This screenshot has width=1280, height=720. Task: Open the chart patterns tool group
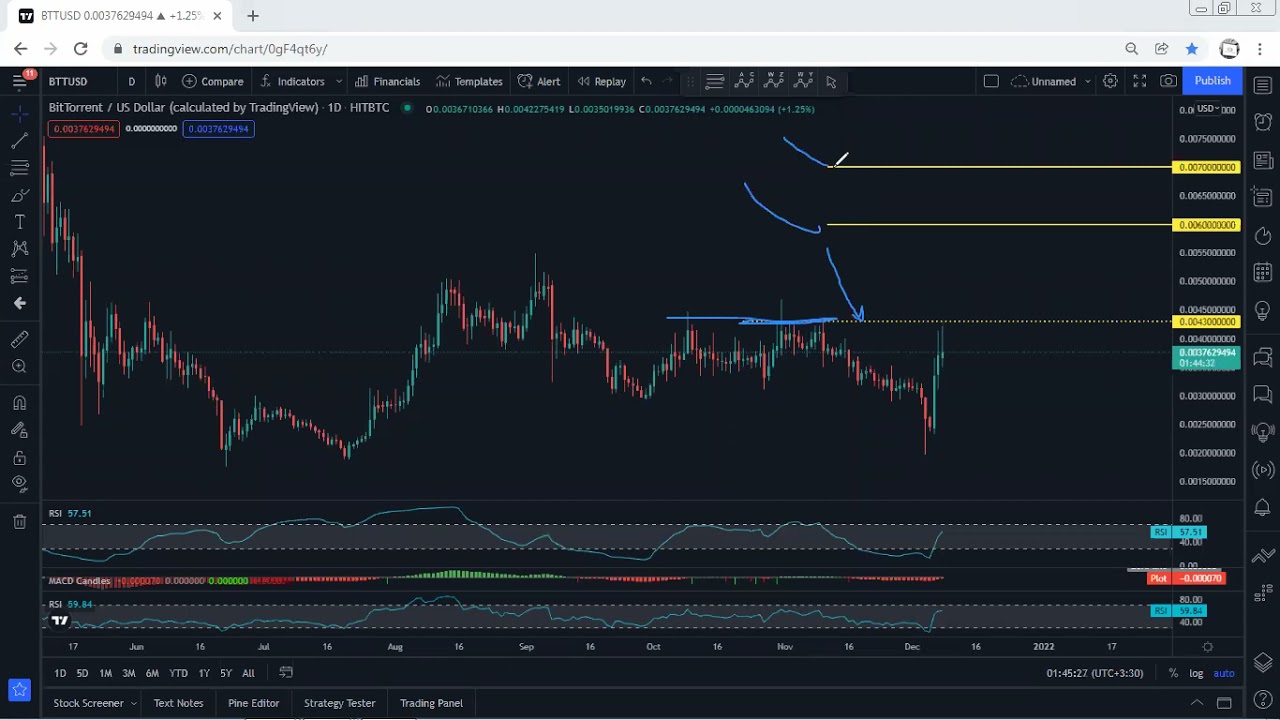click(x=19, y=249)
